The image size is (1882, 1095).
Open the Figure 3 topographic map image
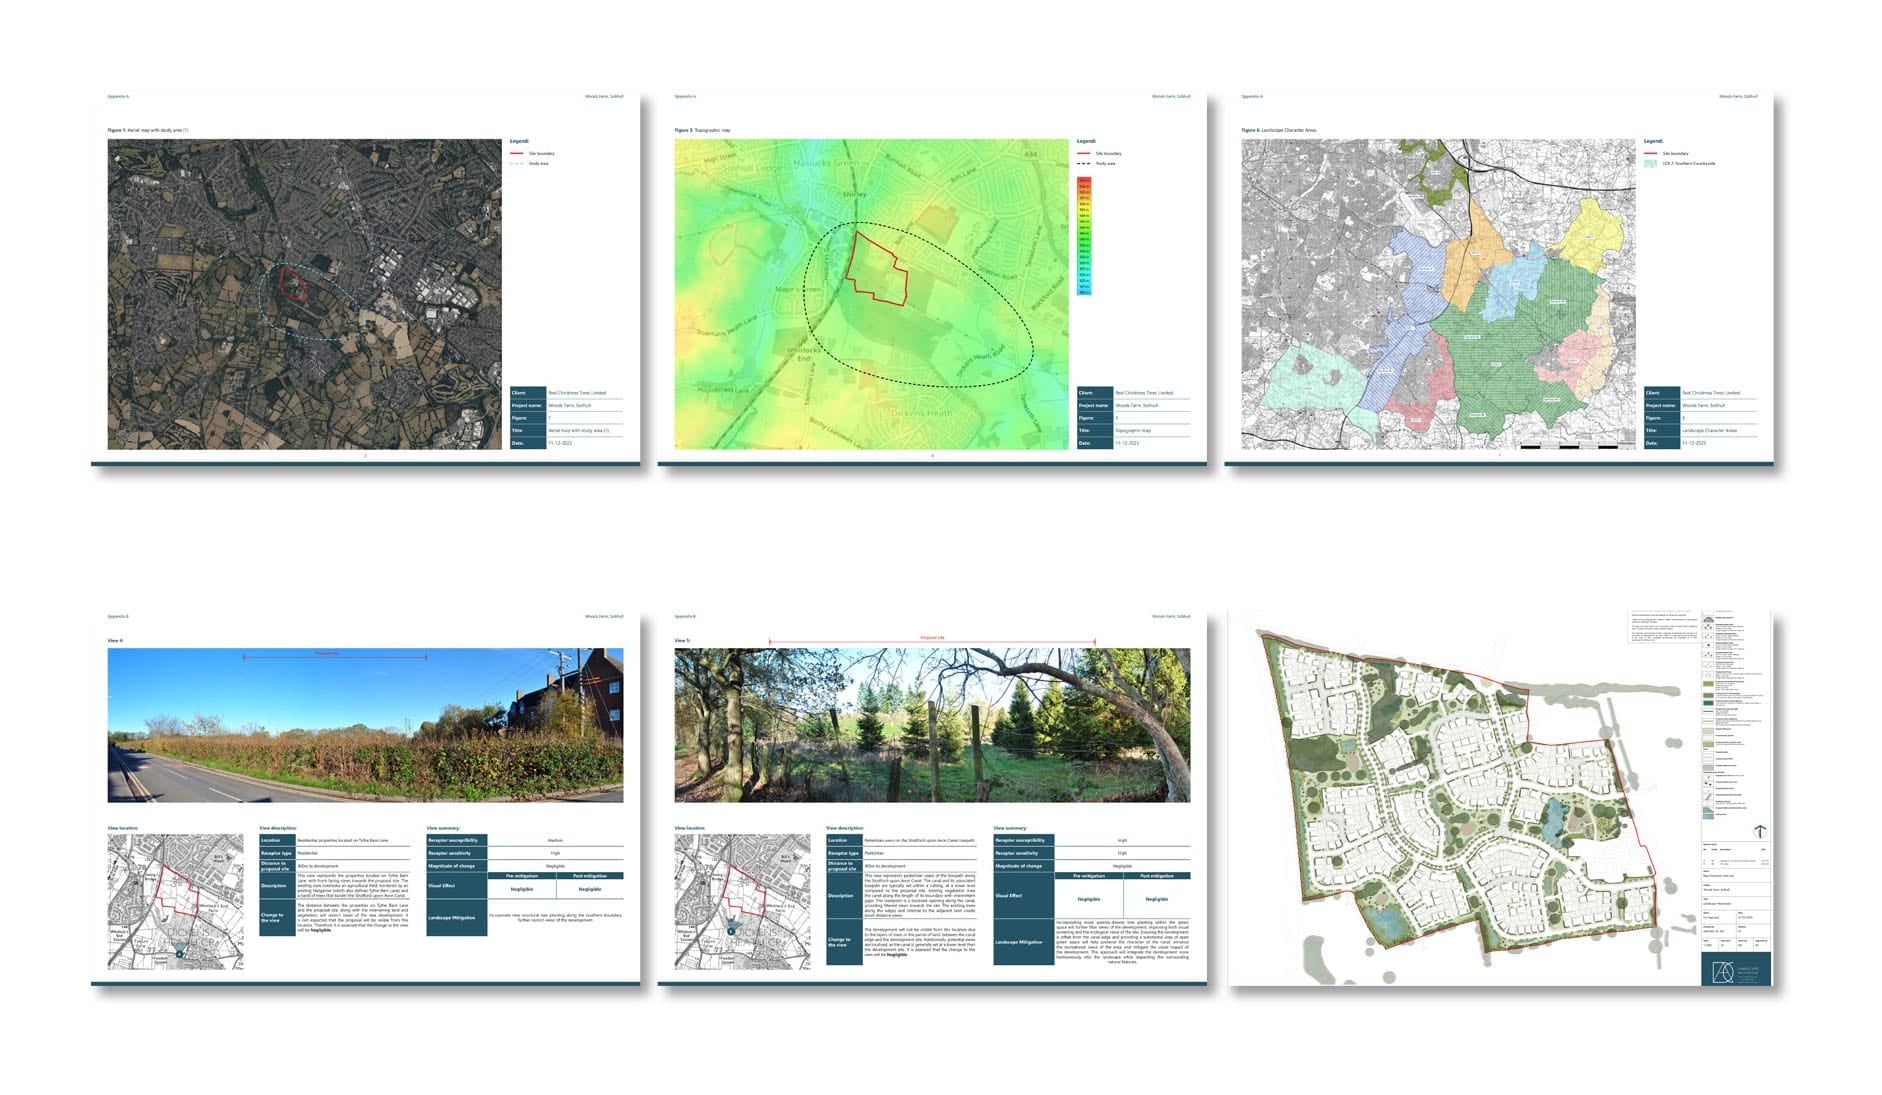tap(871, 294)
